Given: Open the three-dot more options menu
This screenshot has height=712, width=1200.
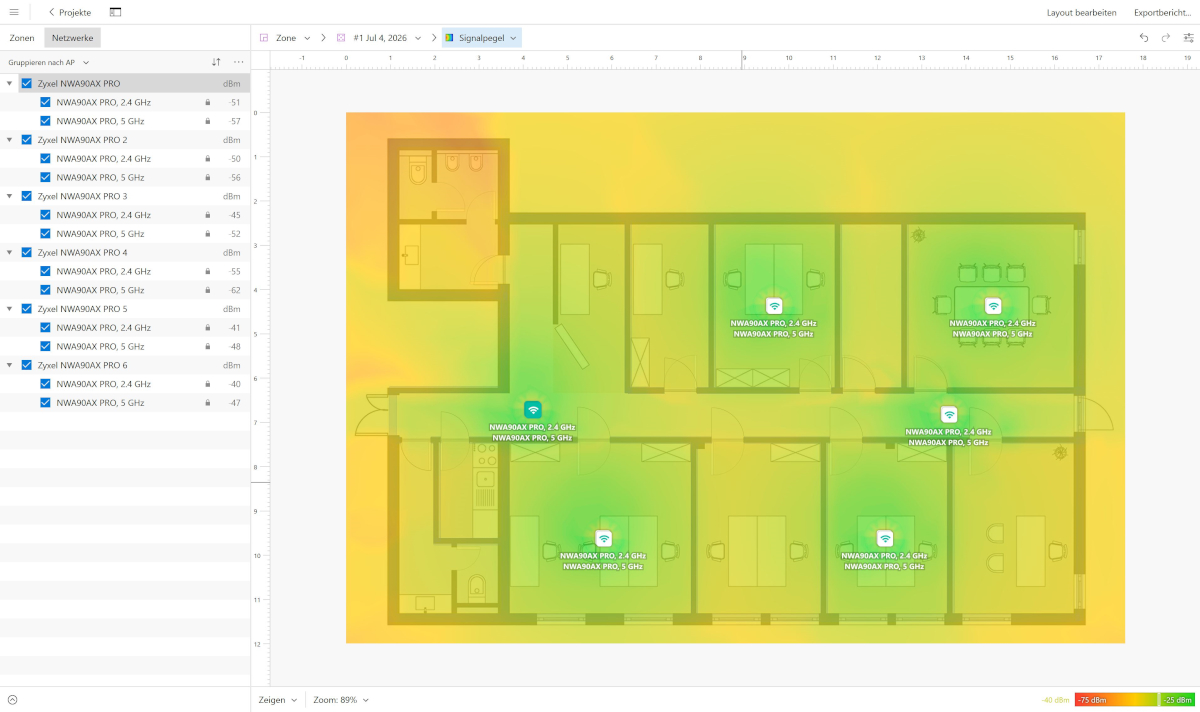Looking at the screenshot, I should [x=238, y=62].
